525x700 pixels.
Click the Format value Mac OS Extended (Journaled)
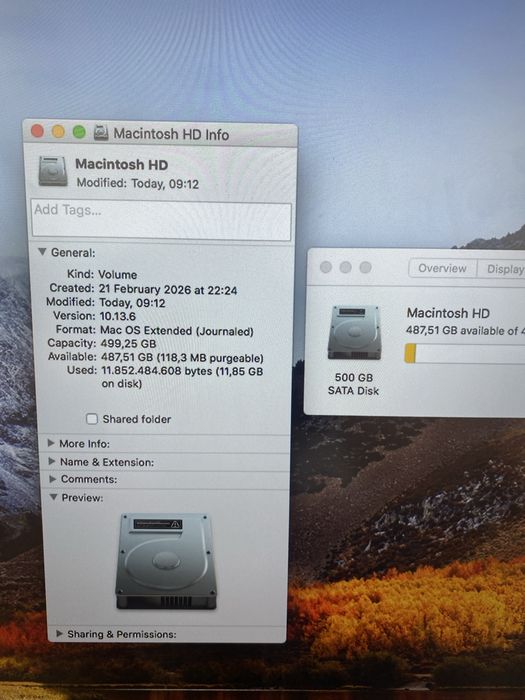click(177, 331)
